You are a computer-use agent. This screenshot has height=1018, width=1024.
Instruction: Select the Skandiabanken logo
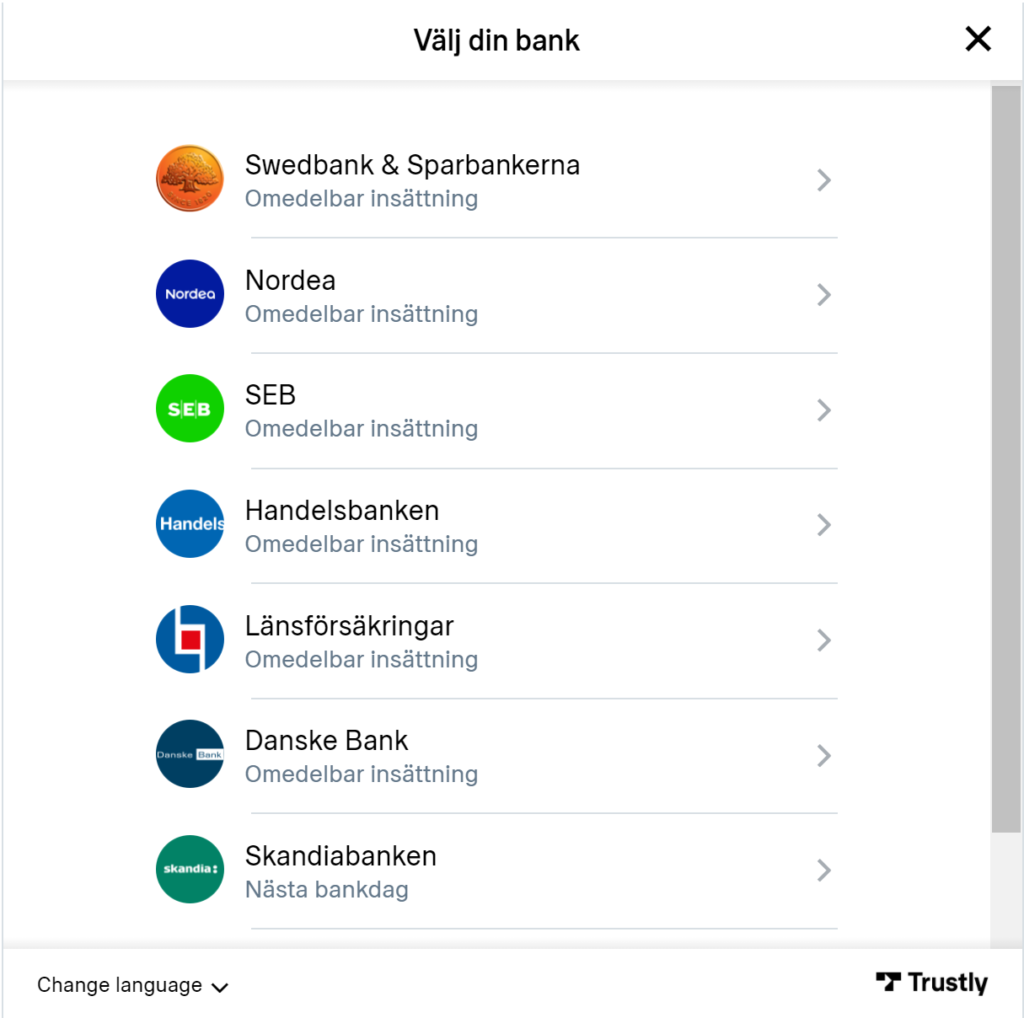(x=190, y=869)
